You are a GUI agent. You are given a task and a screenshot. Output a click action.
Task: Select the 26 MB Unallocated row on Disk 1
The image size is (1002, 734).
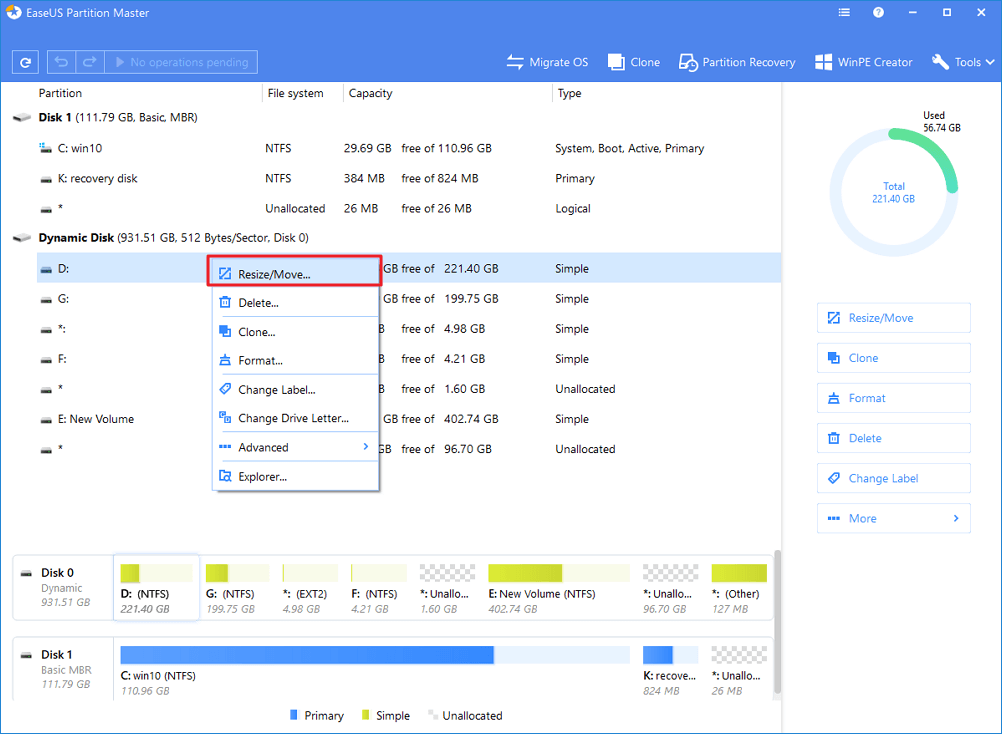(x=409, y=208)
